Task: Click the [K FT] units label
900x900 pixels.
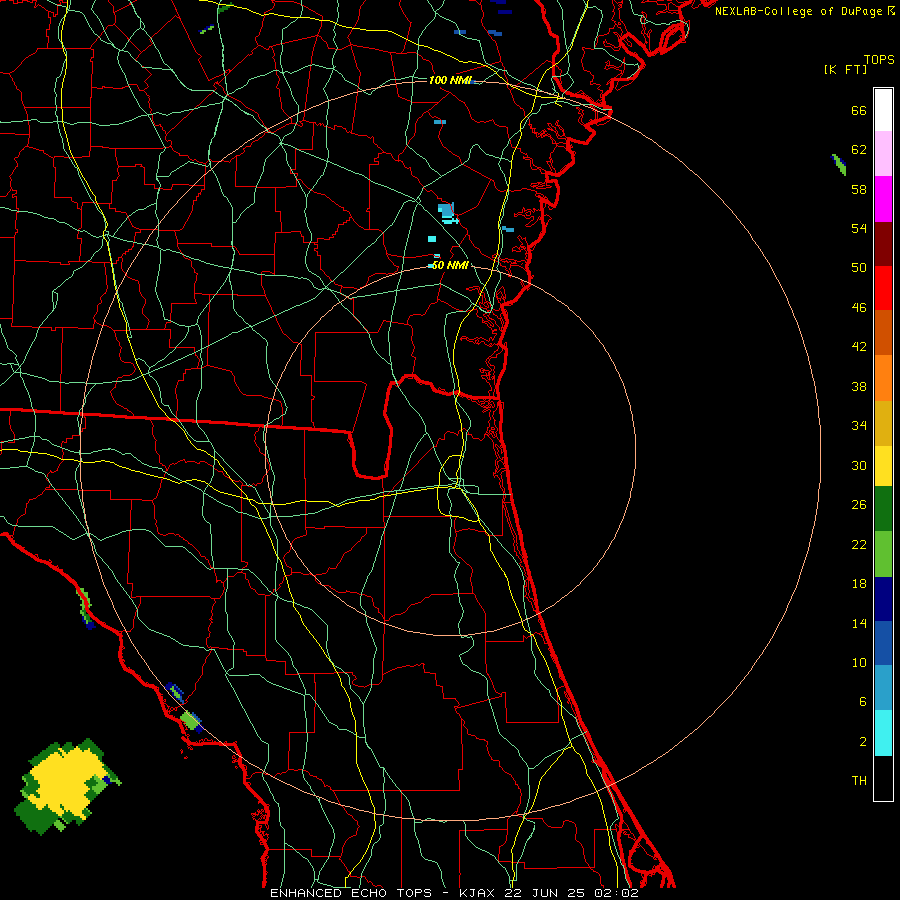Action: (845, 69)
